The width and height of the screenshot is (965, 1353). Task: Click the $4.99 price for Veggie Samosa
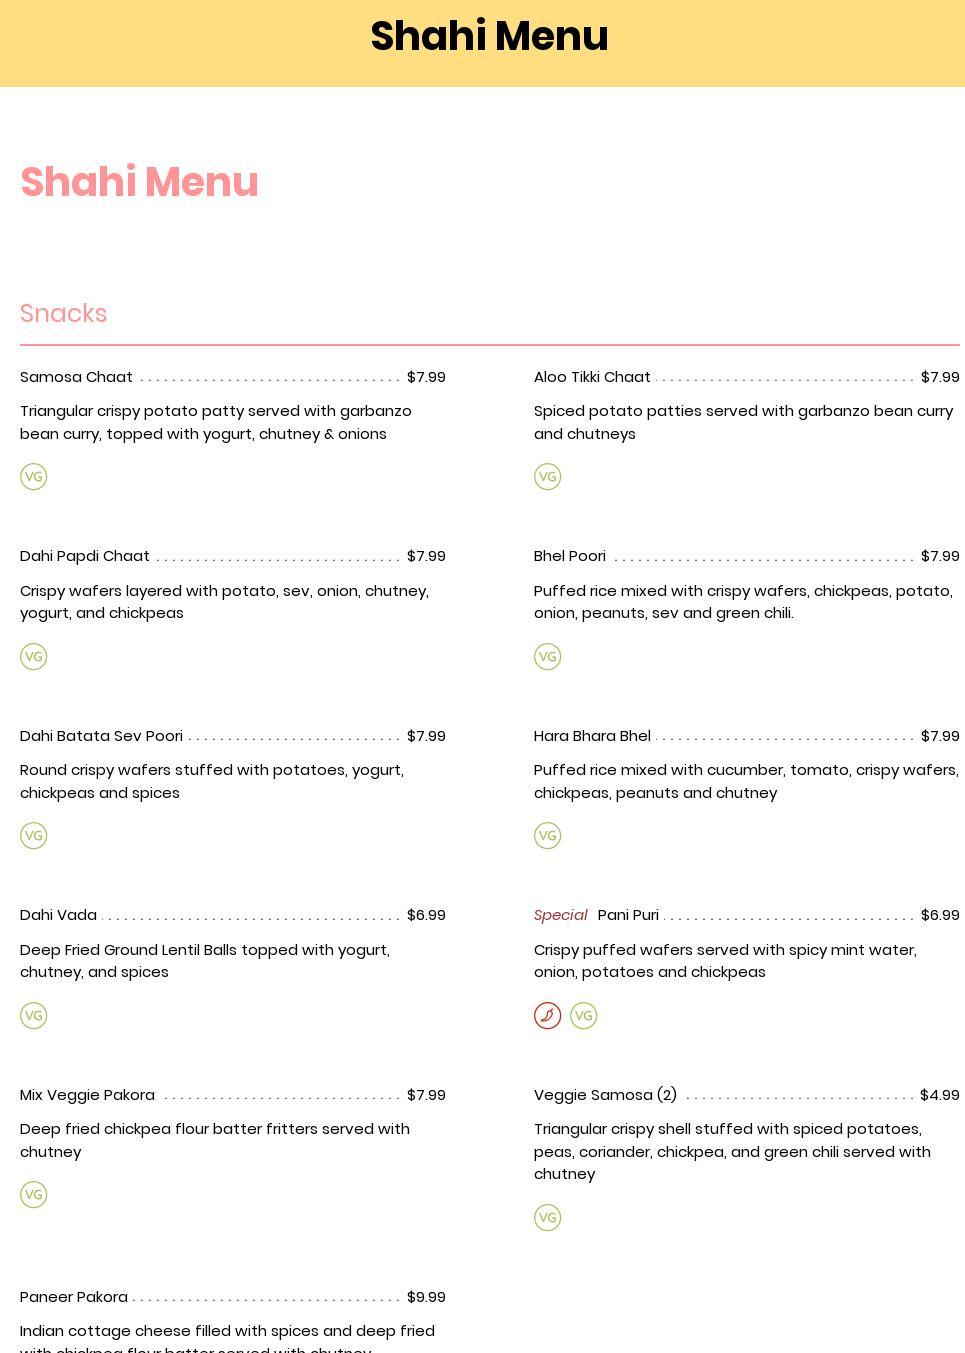[x=939, y=1095]
